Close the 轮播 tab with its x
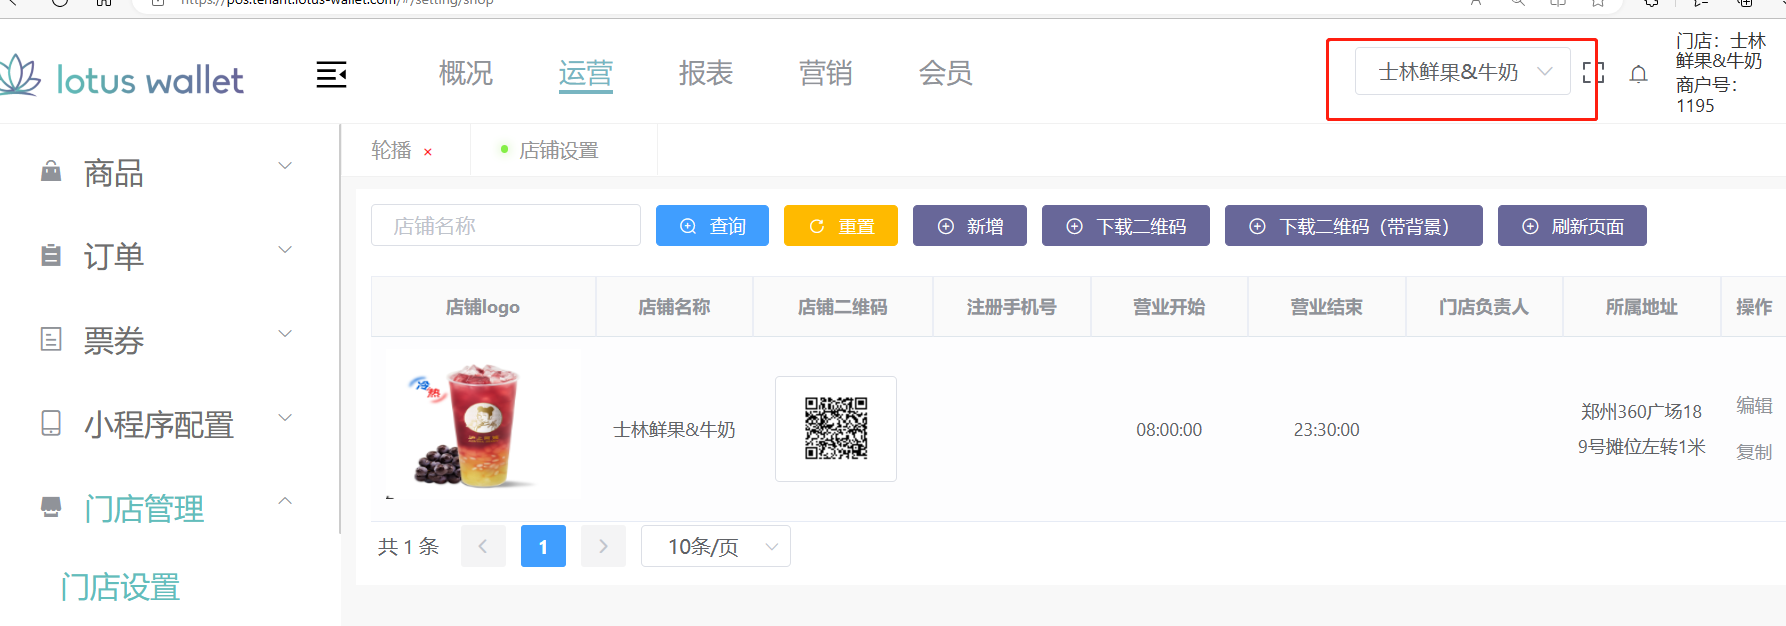 pos(428,152)
